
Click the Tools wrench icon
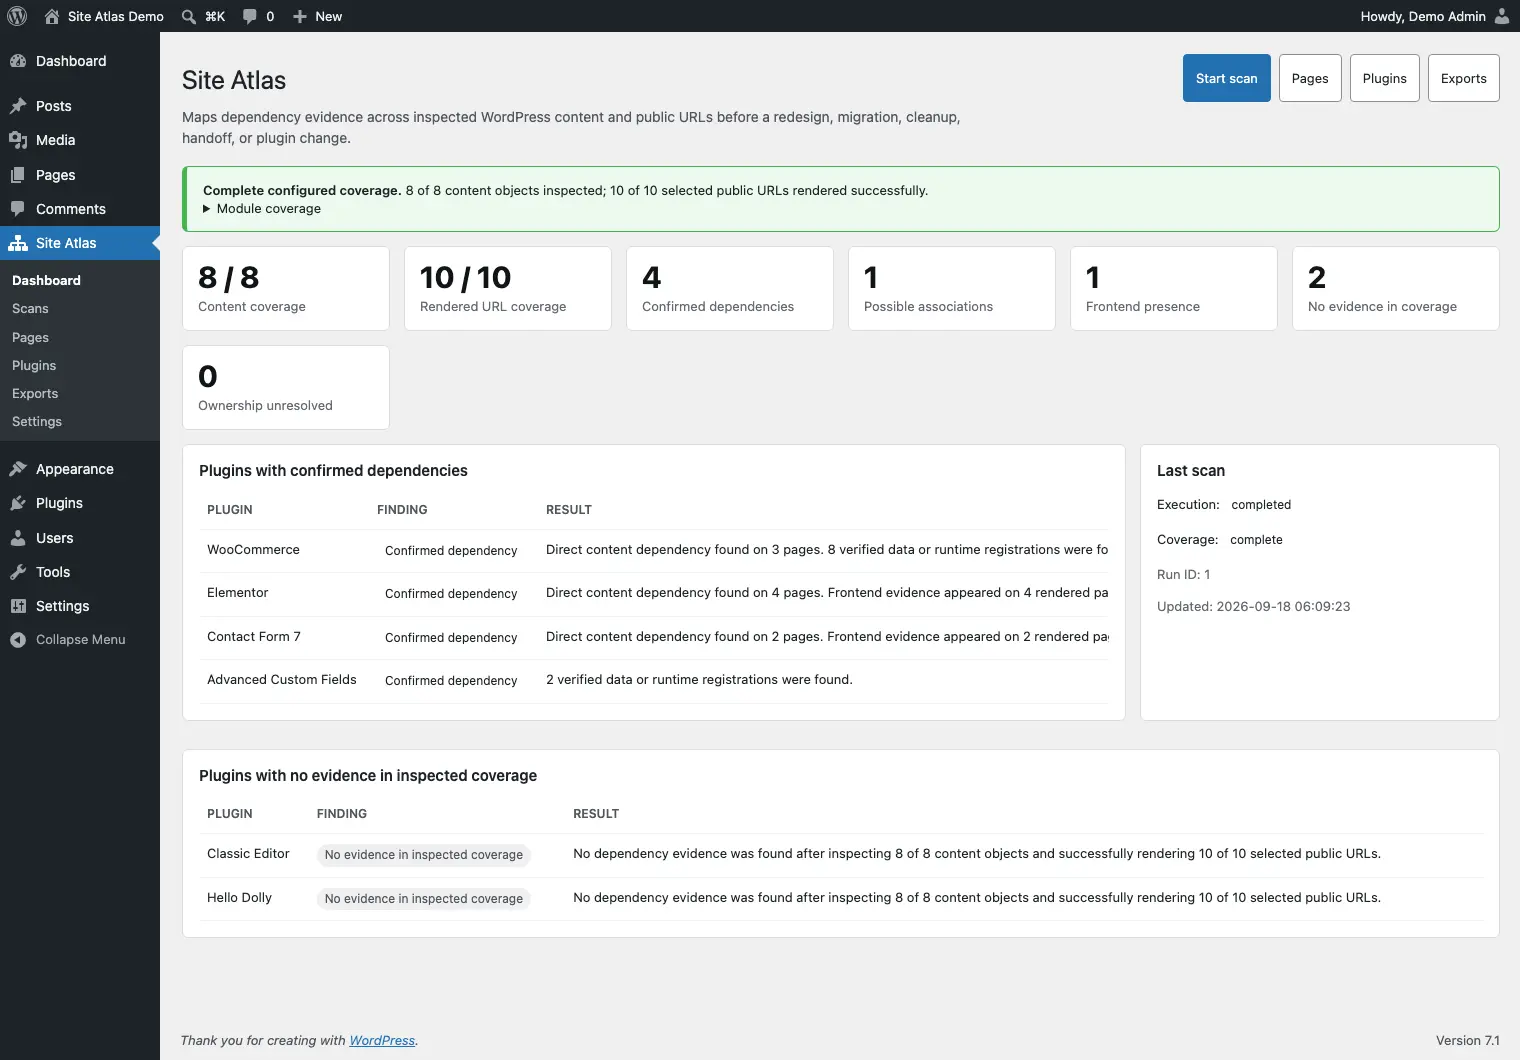click(x=18, y=572)
